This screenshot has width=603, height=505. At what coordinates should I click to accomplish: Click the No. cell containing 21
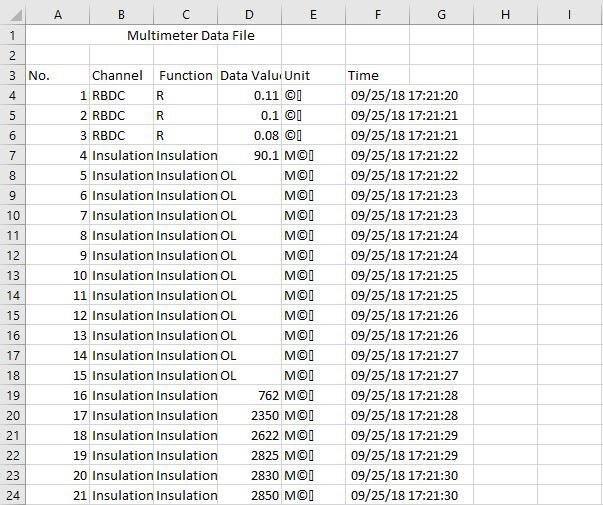(58, 495)
